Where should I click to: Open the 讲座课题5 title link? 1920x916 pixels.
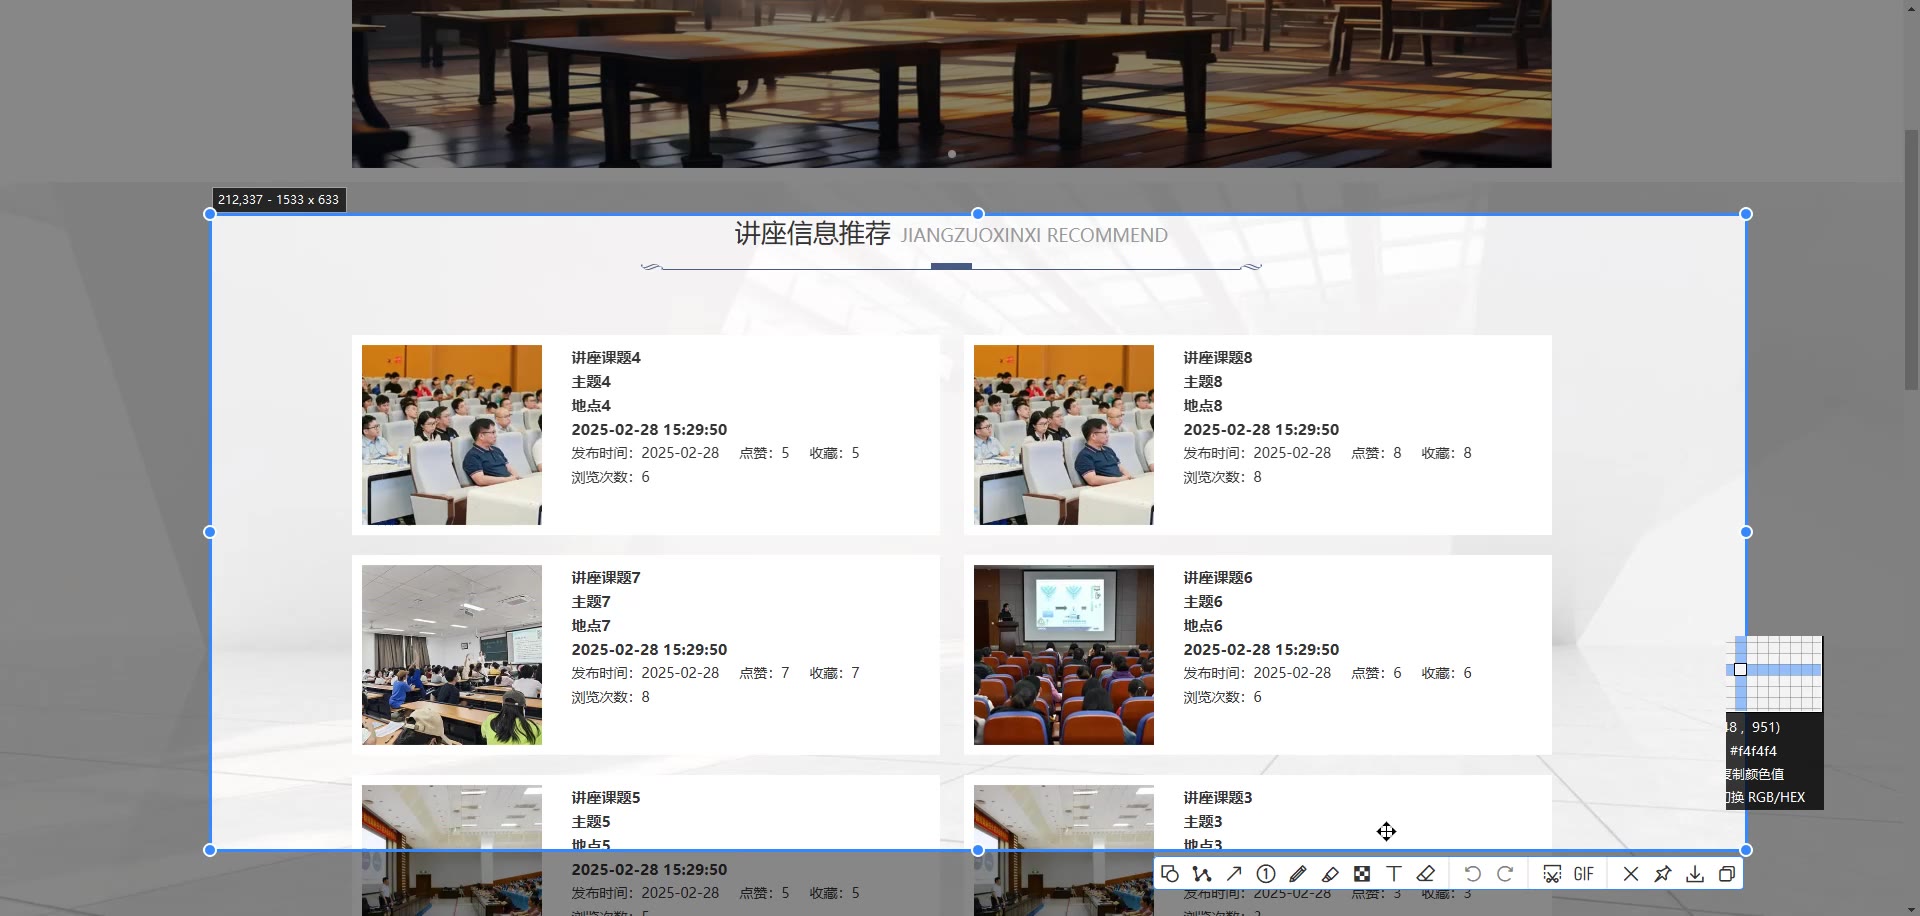[x=606, y=798]
